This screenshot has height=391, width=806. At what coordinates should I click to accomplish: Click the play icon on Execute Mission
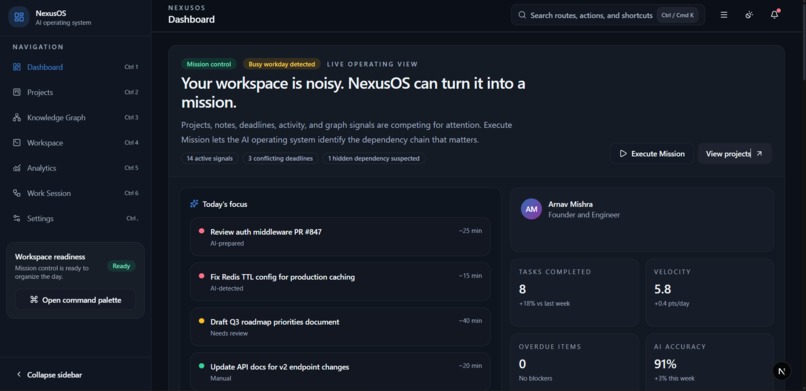click(623, 154)
